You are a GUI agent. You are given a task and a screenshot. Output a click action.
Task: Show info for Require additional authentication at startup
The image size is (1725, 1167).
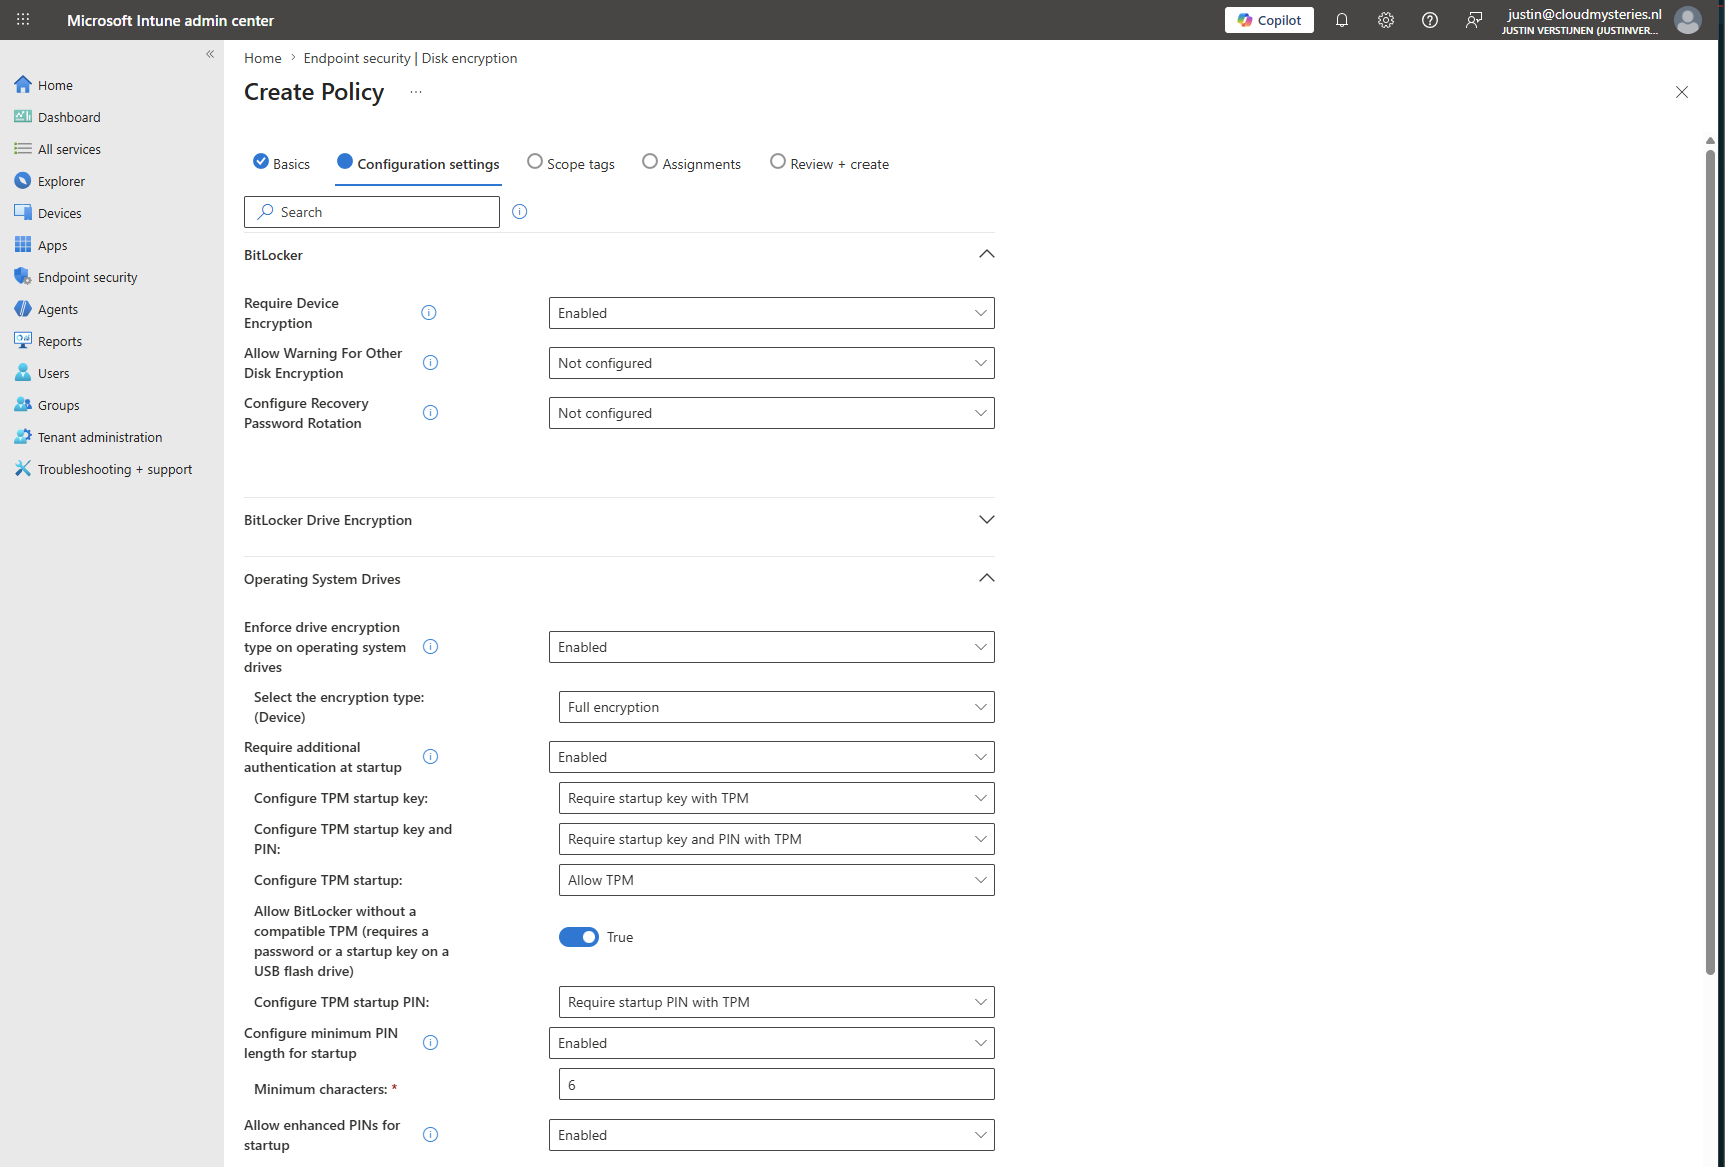point(431,757)
